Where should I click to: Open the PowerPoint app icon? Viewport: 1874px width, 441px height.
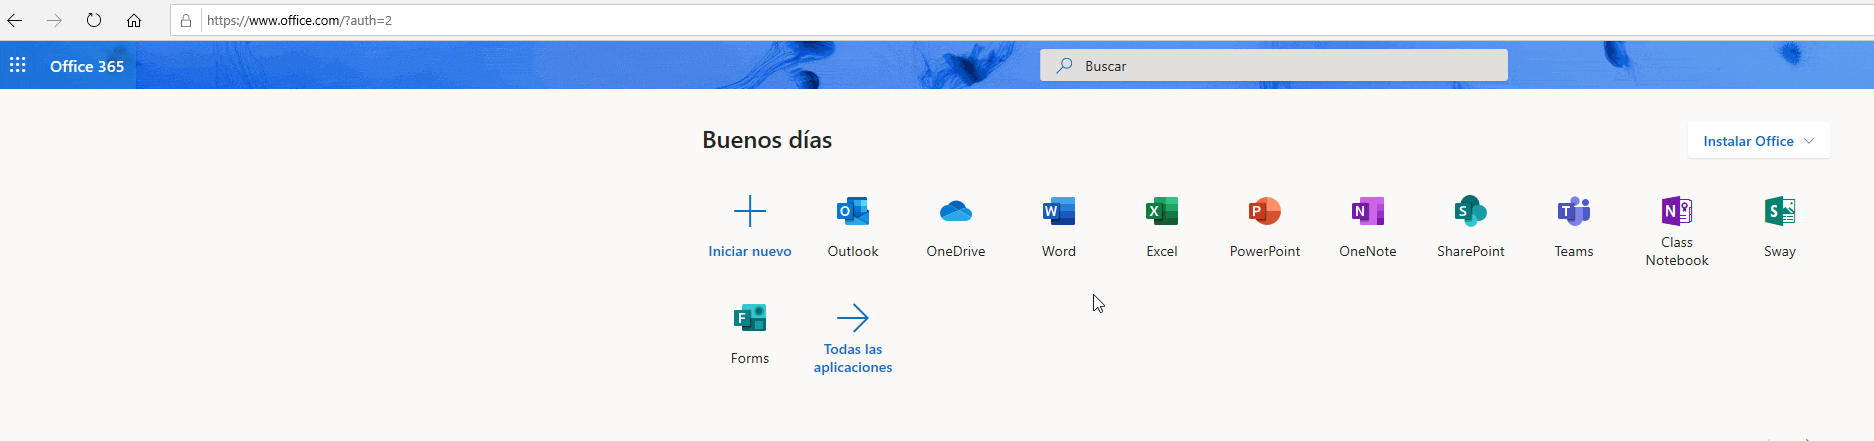pyautogui.click(x=1264, y=212)
